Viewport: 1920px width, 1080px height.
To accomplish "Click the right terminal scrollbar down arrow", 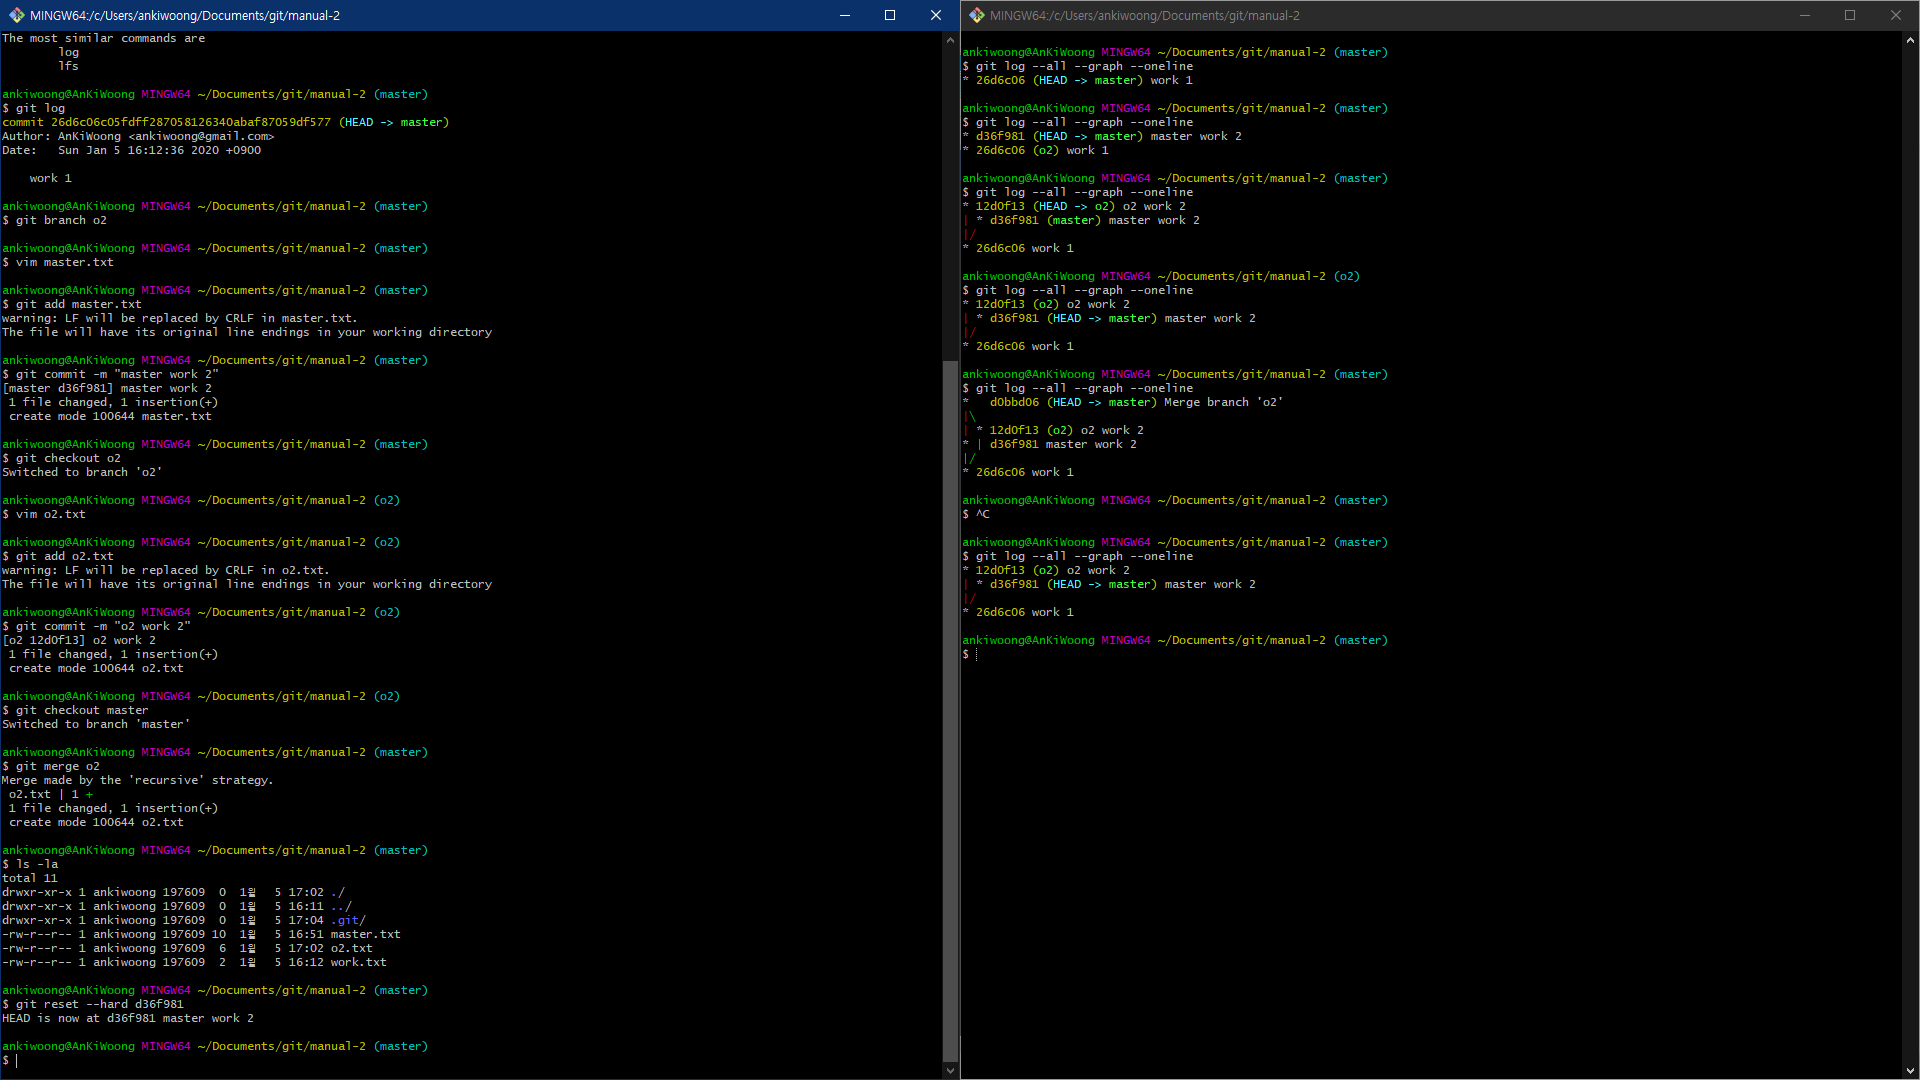I will click(1910, 1071).
